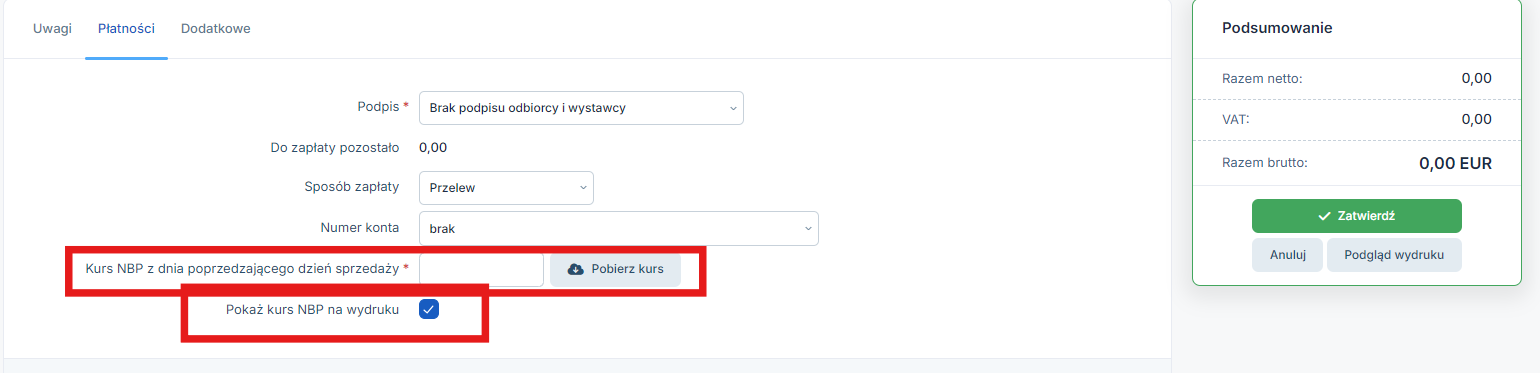Click the 'Pokaż kurs NBP na wydruku' label text
Image resolution: width=1540 pixels, height=373 pixels.
(313, 309)
